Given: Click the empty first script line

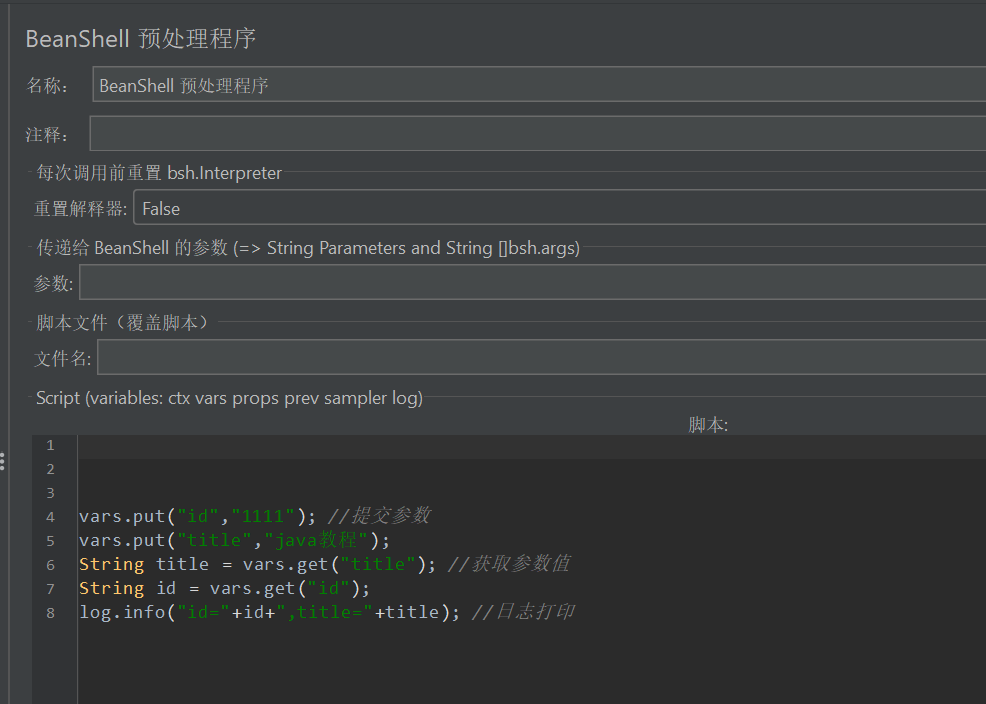Looking at the screenshot, I should (532, 446).
